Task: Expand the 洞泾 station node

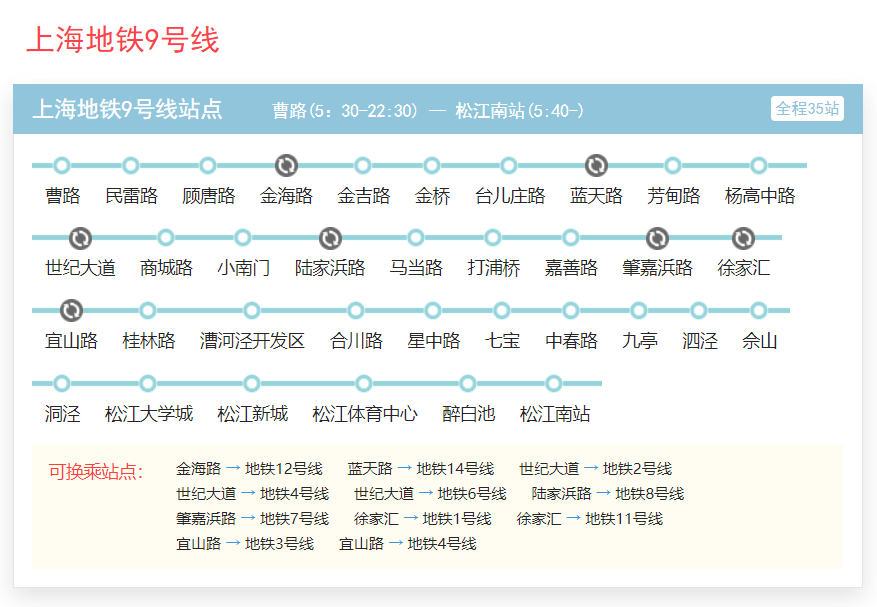Action: [64, 382]
